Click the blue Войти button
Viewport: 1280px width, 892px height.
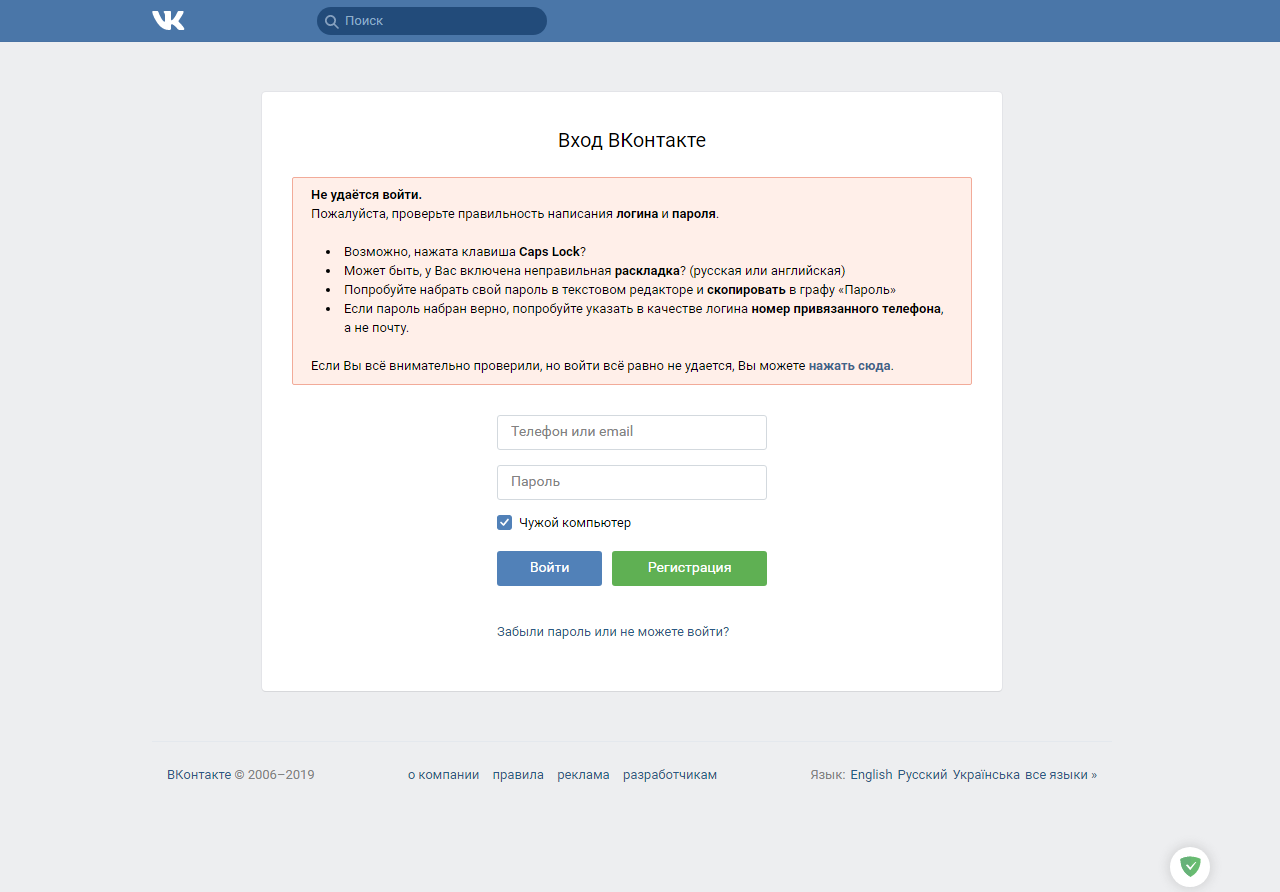[x=549, y=568]
